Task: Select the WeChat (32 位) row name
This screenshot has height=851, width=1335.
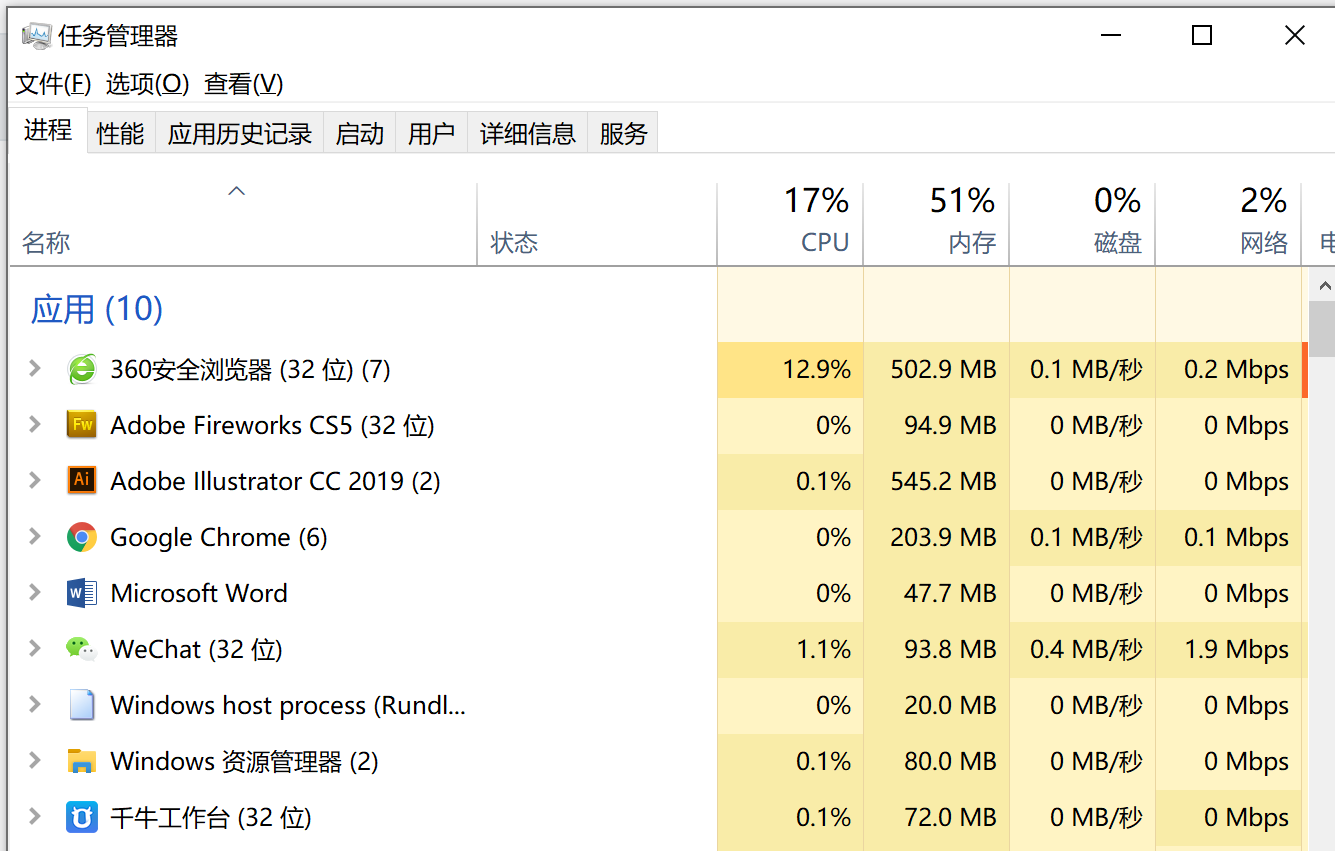Action: [x=196, y=649]
